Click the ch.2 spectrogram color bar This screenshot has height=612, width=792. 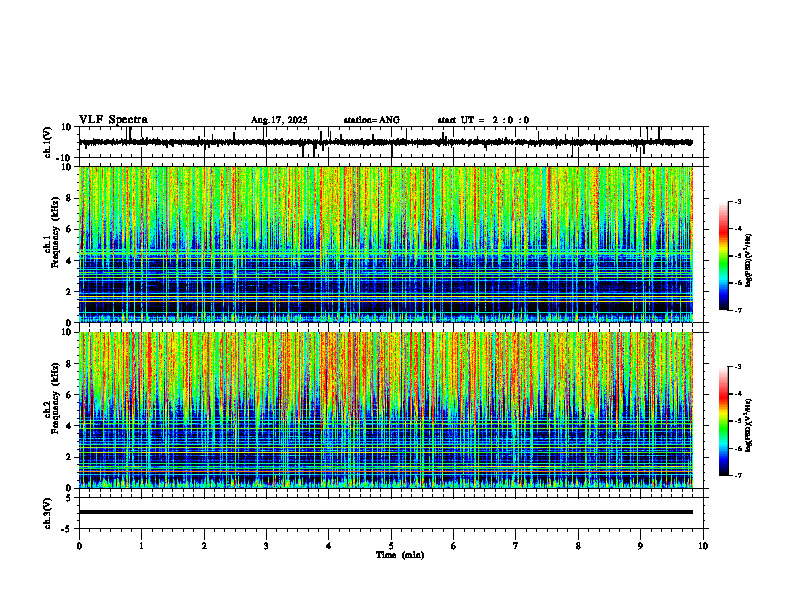pos(723,421)
